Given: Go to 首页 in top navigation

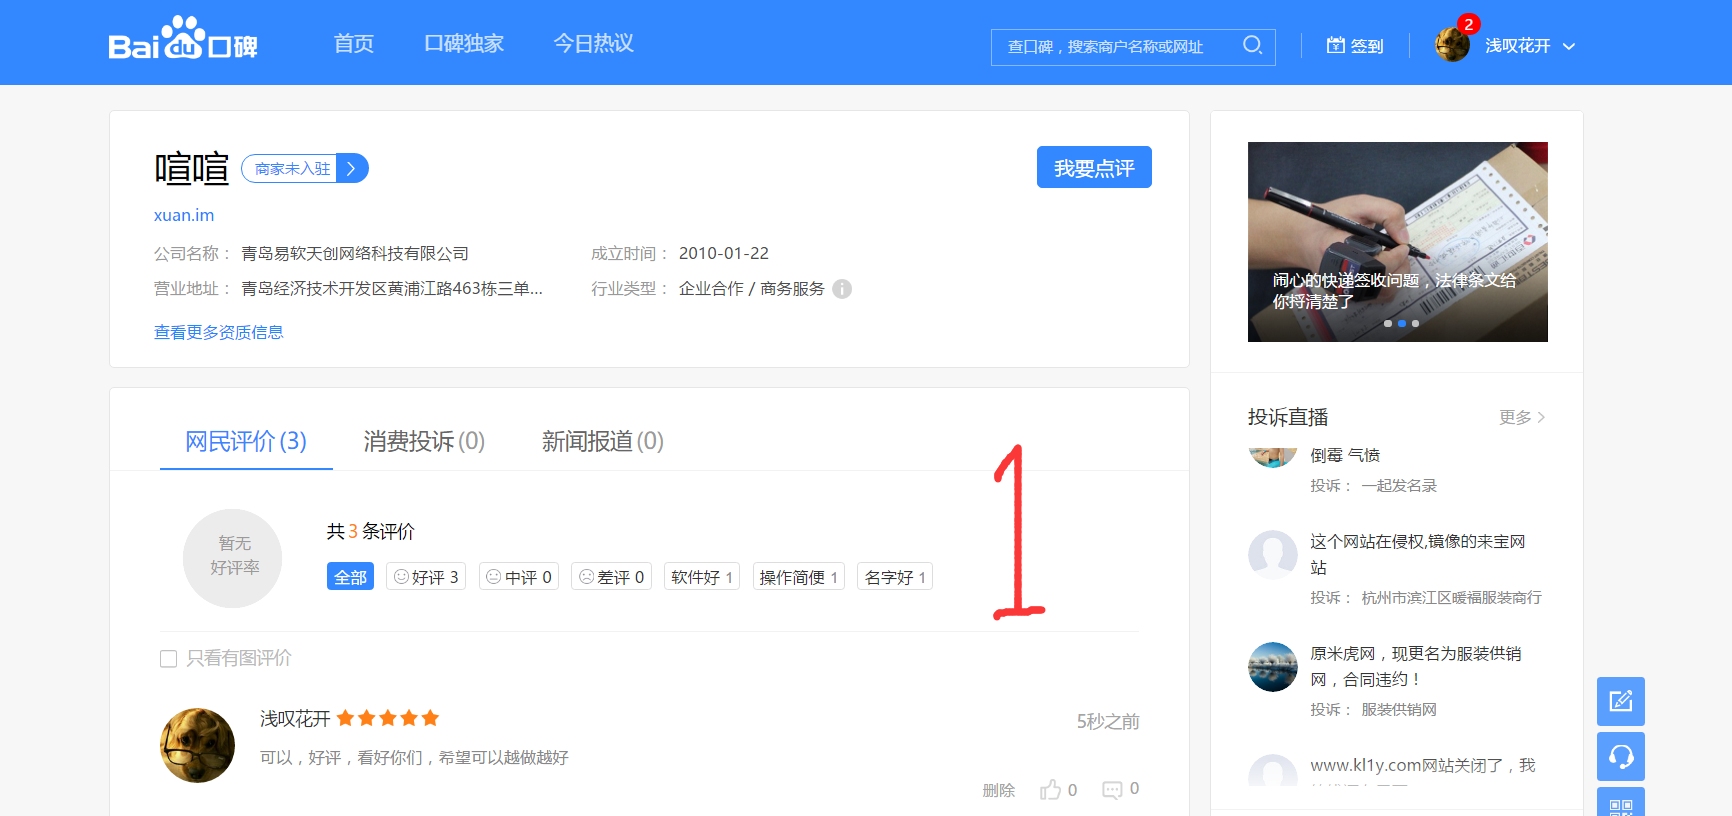Looking at the screenshot, I should tap(354, 44).
